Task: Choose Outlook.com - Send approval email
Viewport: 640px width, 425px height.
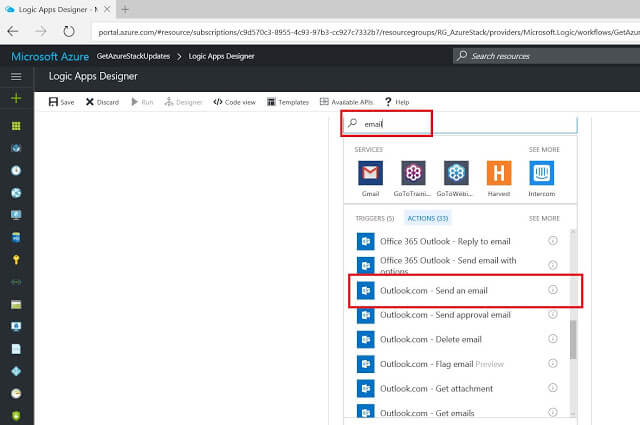Action: 457,315
